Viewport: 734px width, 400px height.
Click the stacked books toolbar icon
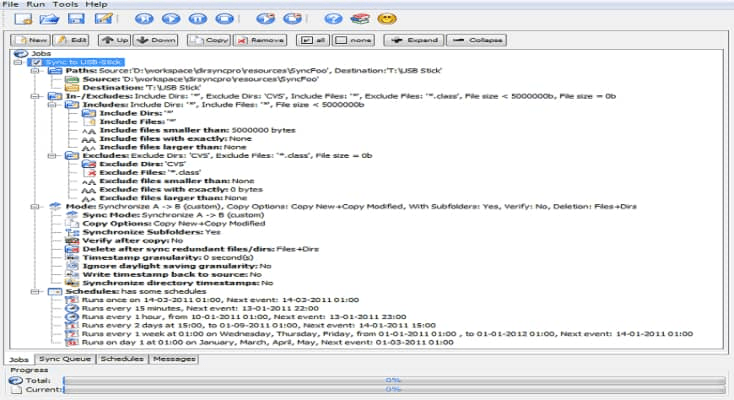pyautogui.click(x=360, y=19)
